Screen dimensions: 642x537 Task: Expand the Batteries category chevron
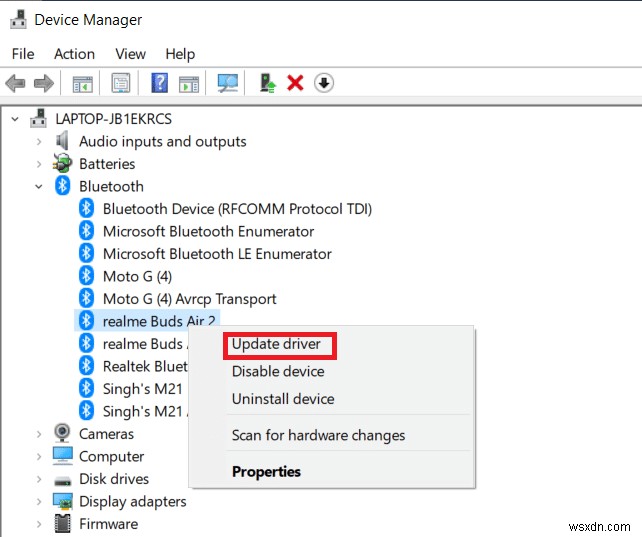click(x=39, y=164)
